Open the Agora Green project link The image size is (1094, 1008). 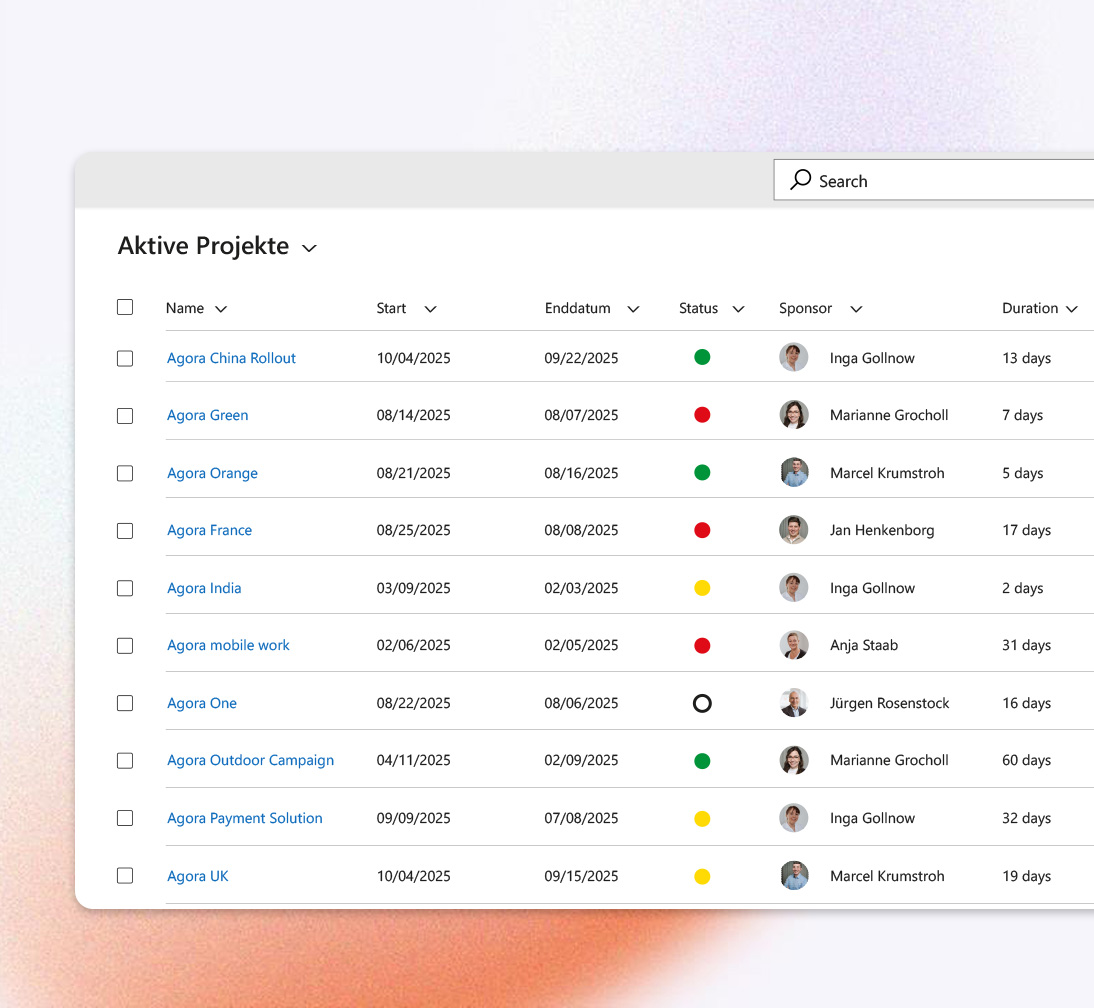[207, 415]
